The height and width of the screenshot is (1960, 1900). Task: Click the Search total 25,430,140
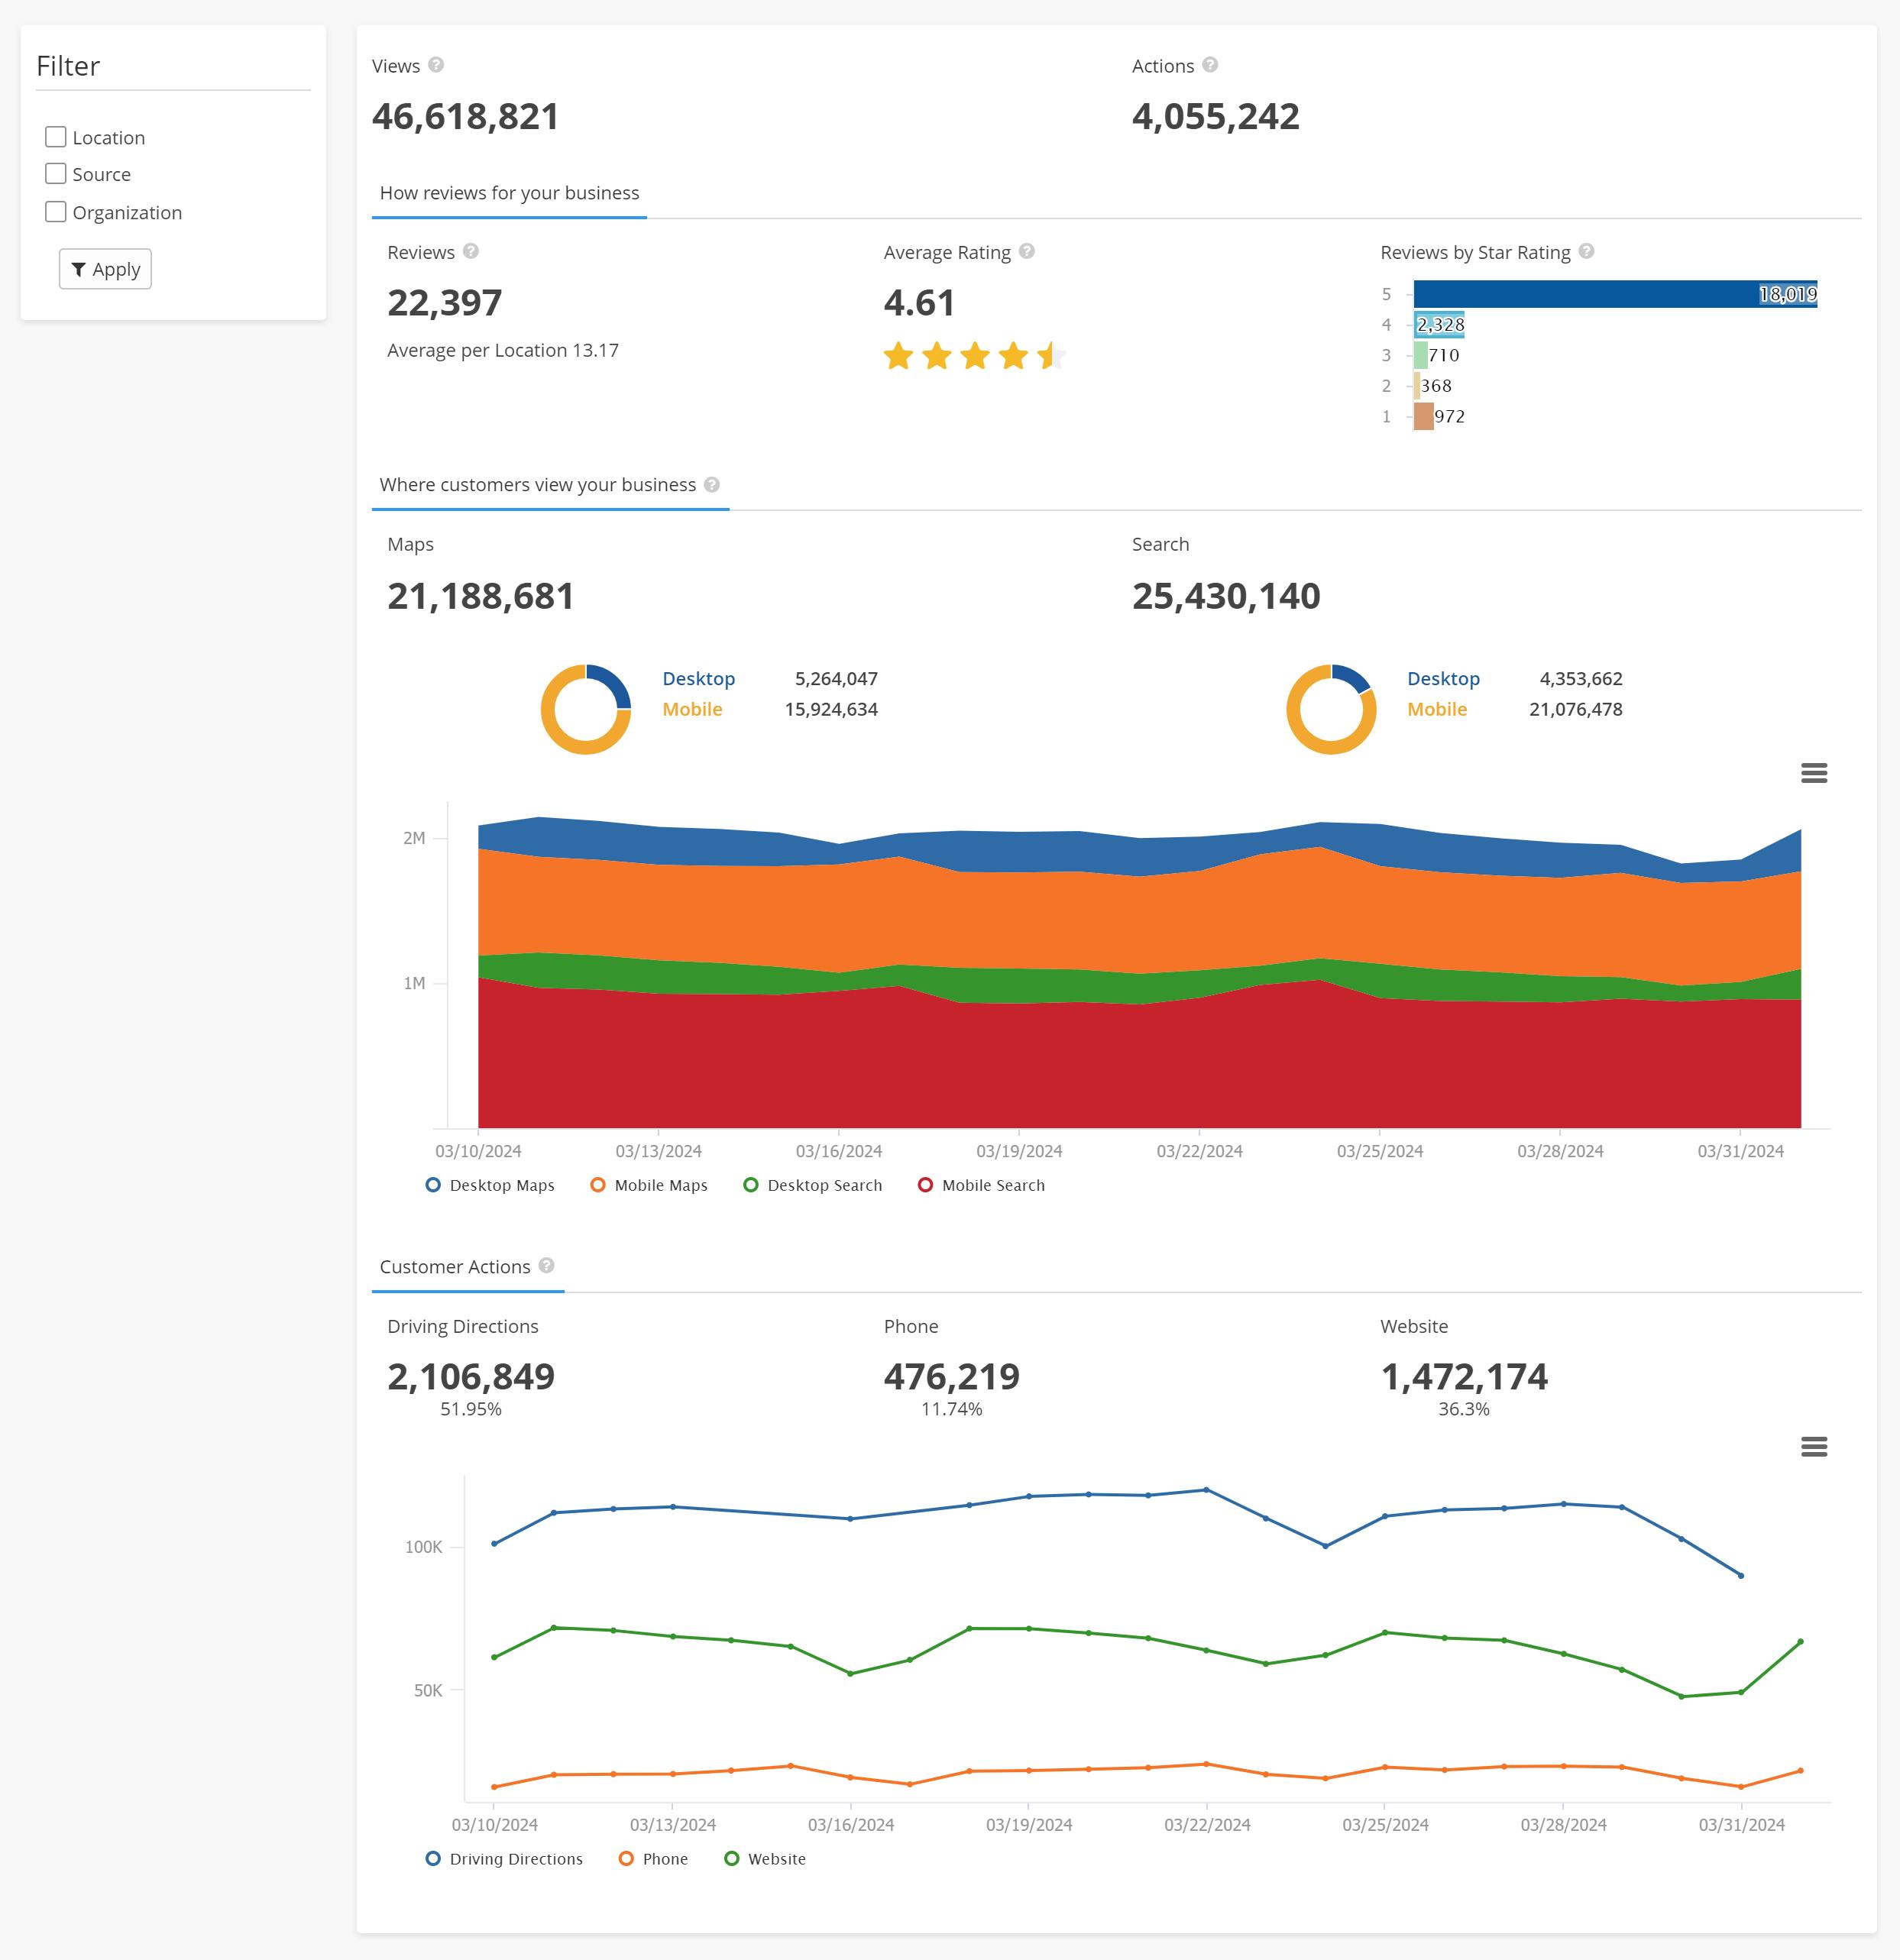[x=1226, y=596]
